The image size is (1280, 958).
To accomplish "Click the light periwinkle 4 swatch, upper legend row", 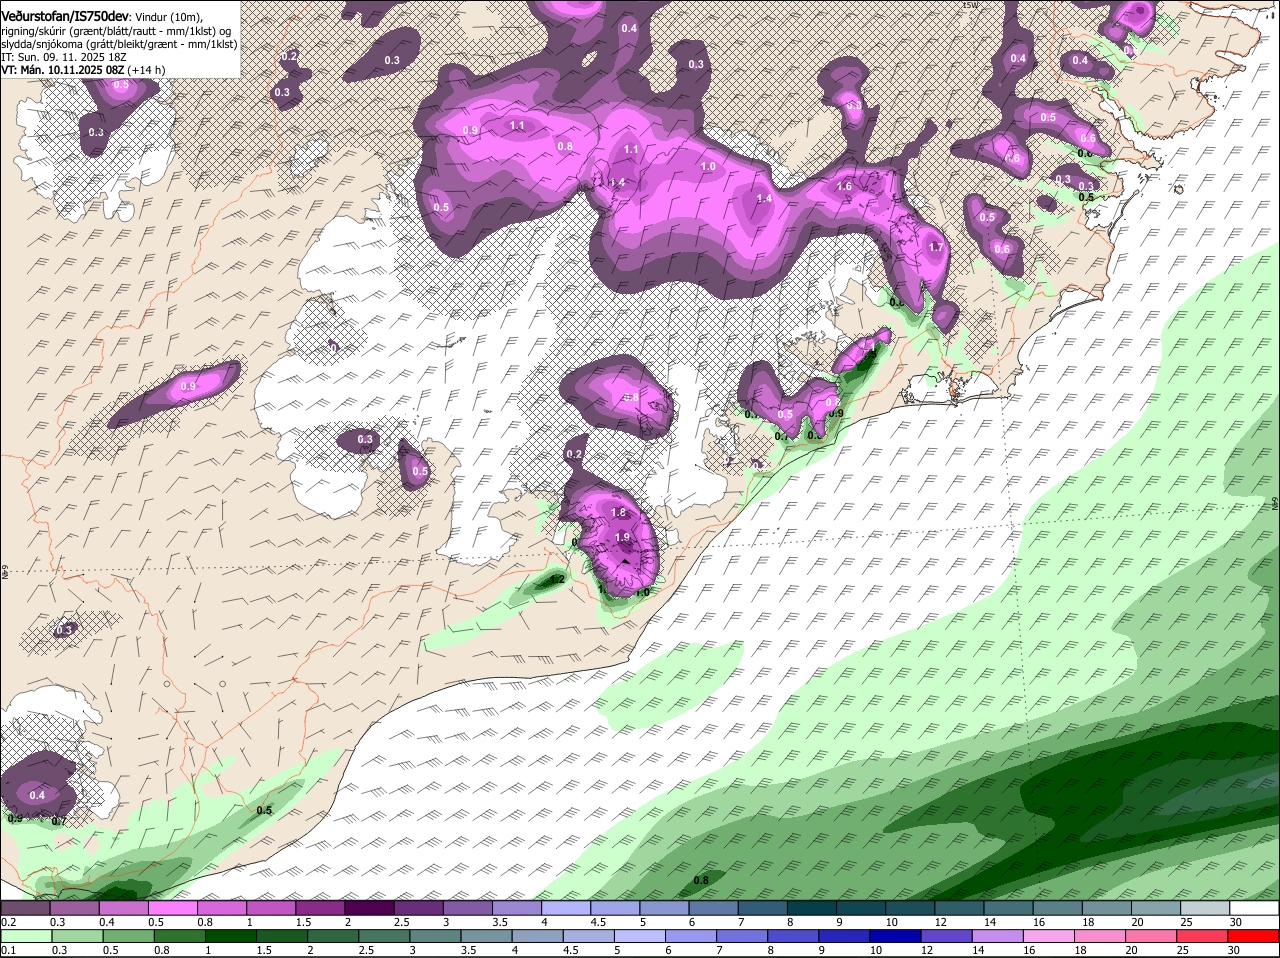I will coord(564,908).
